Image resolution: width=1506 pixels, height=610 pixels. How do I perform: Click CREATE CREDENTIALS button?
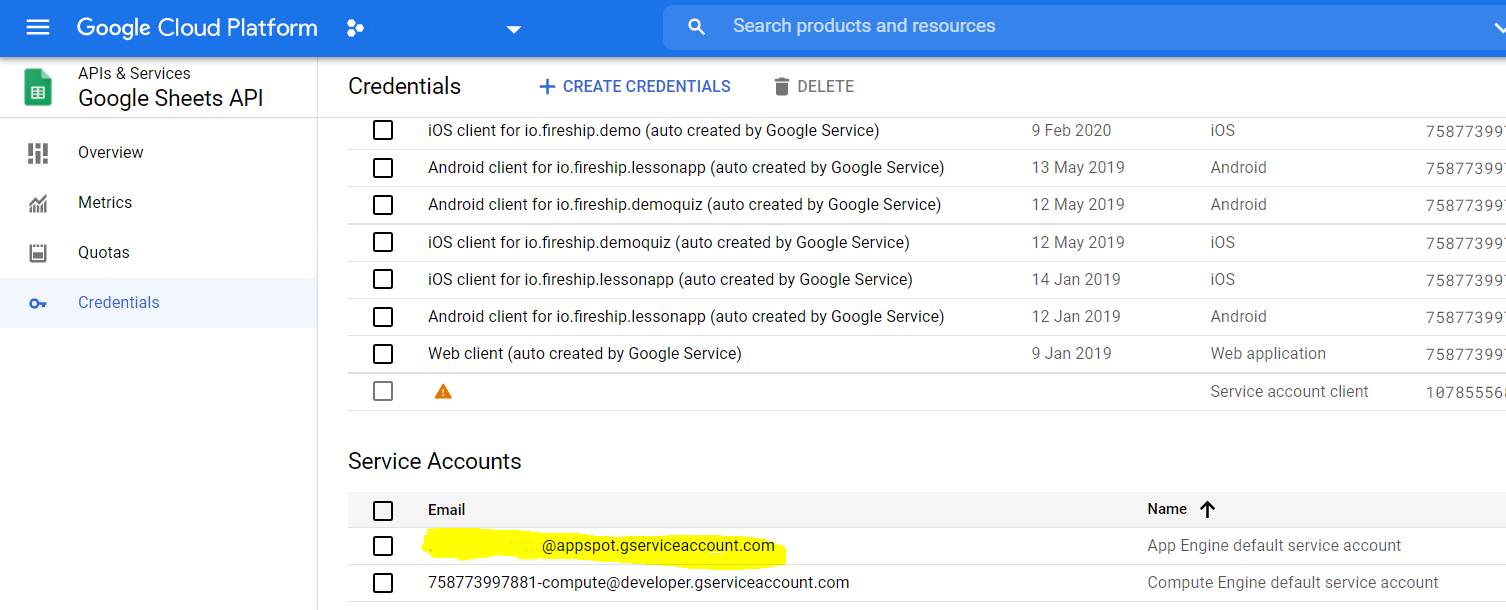click(635, 87)
